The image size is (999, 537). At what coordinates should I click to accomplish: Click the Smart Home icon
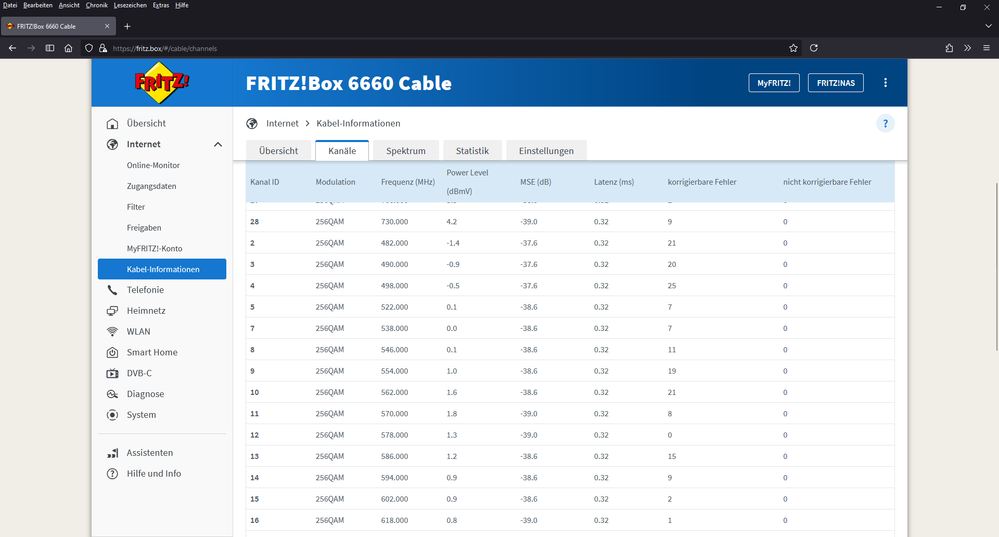(x=113, y=352)
